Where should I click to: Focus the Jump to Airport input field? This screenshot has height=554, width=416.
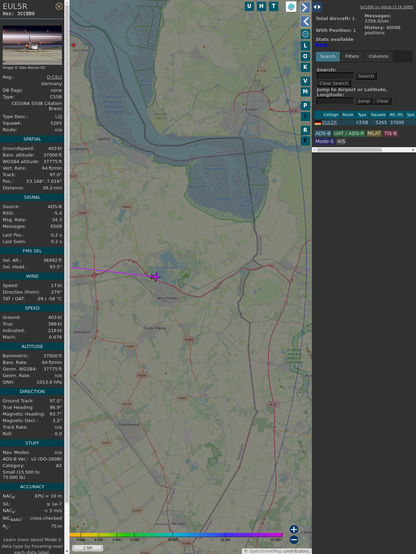tap(335, 101)
